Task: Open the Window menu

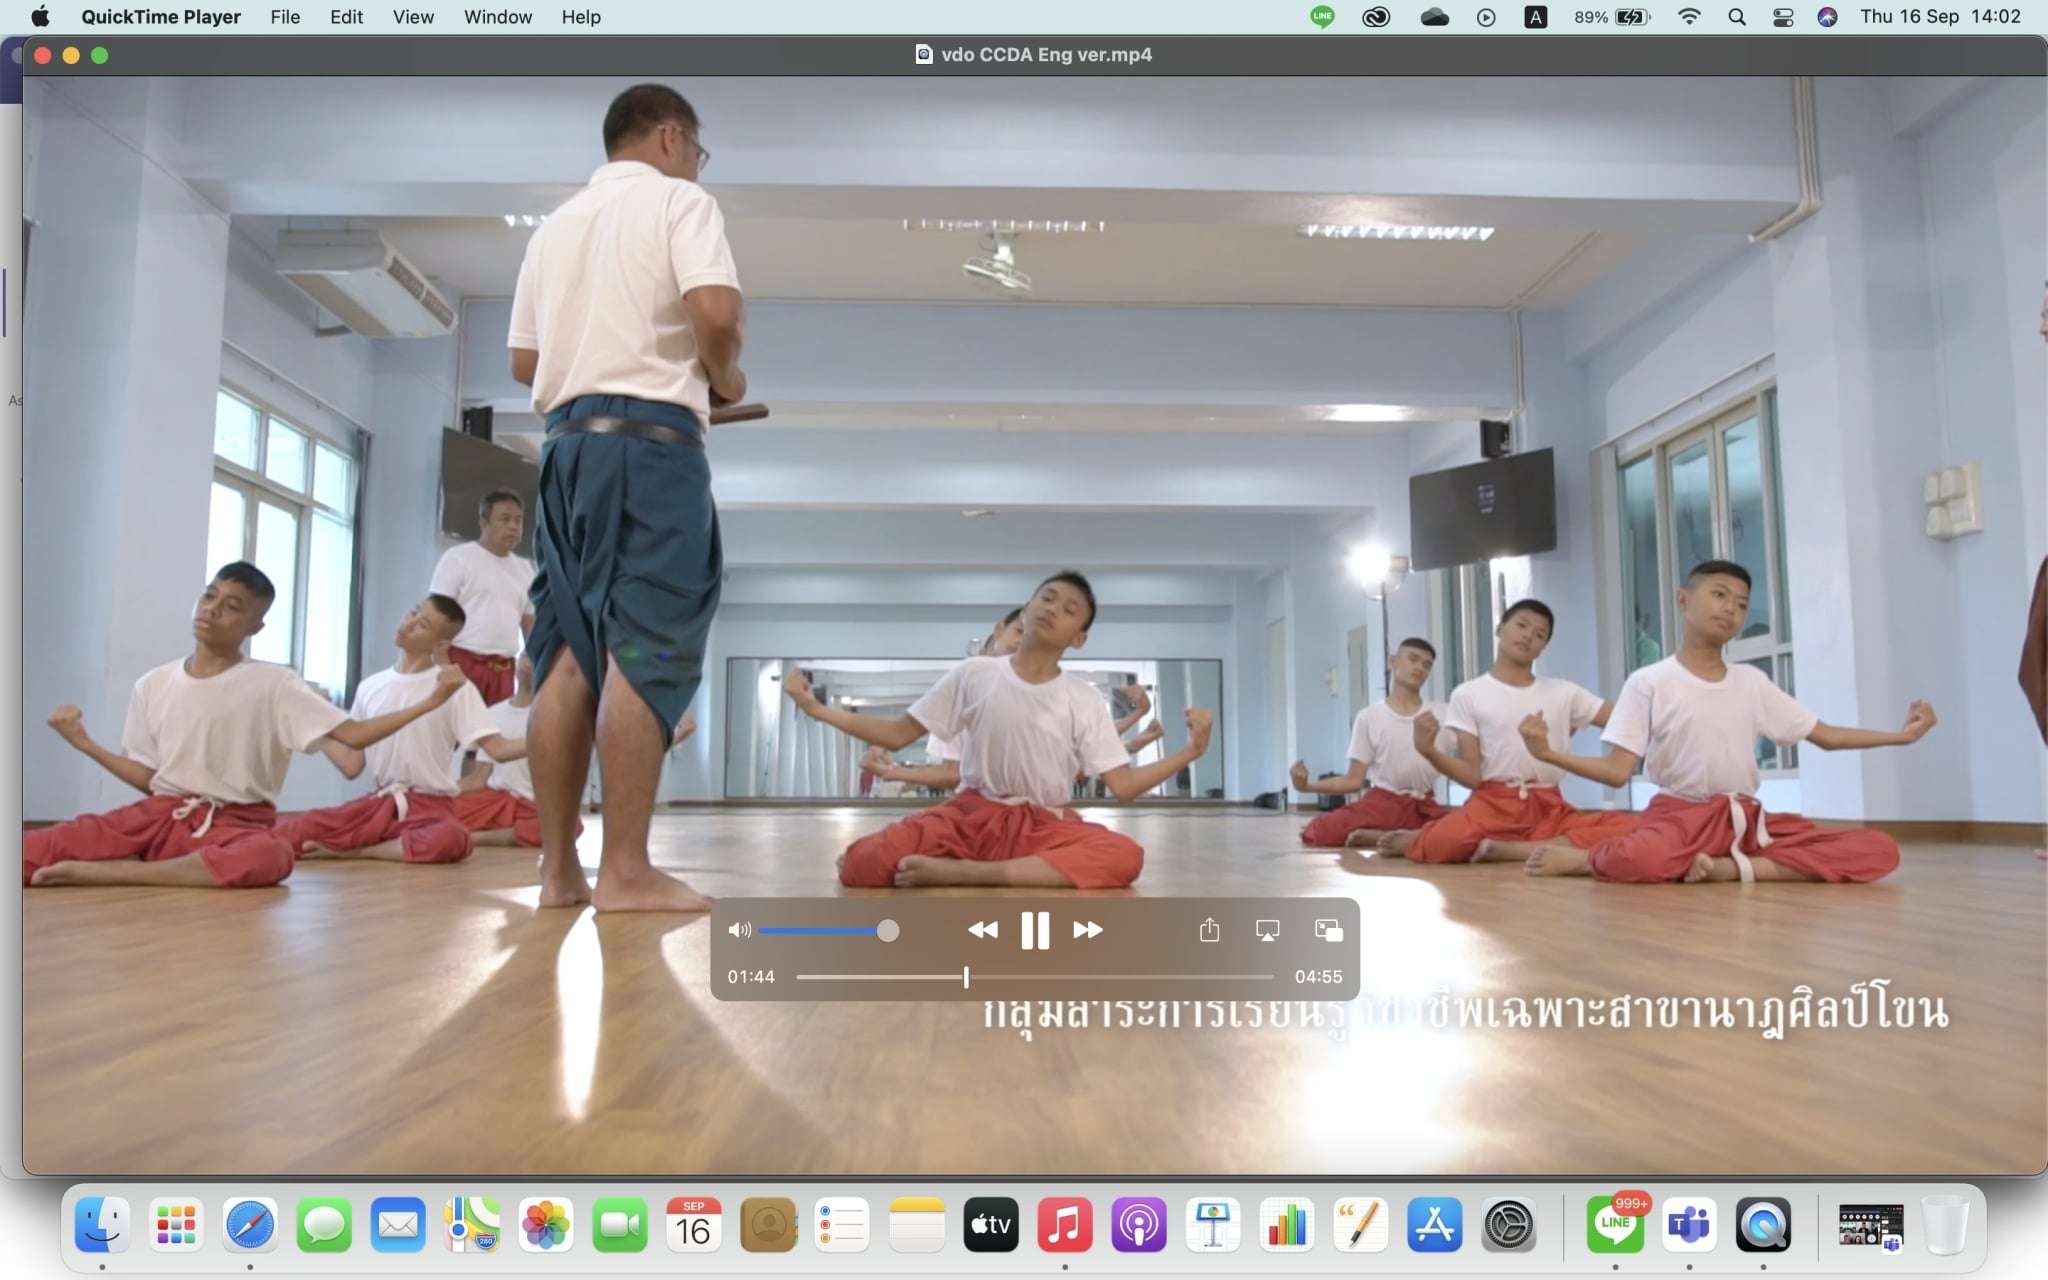Action: tap(497, 17)
